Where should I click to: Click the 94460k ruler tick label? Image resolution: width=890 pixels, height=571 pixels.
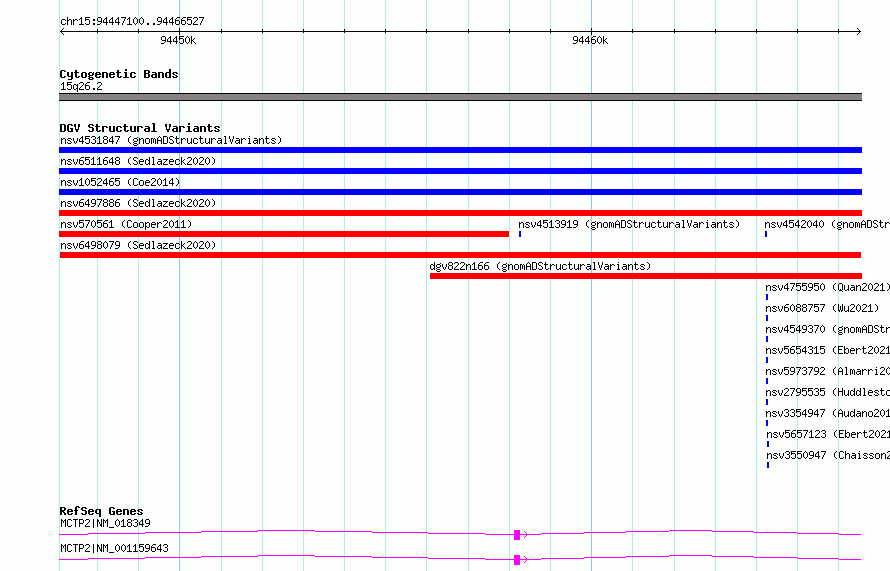tap(590, 40)
